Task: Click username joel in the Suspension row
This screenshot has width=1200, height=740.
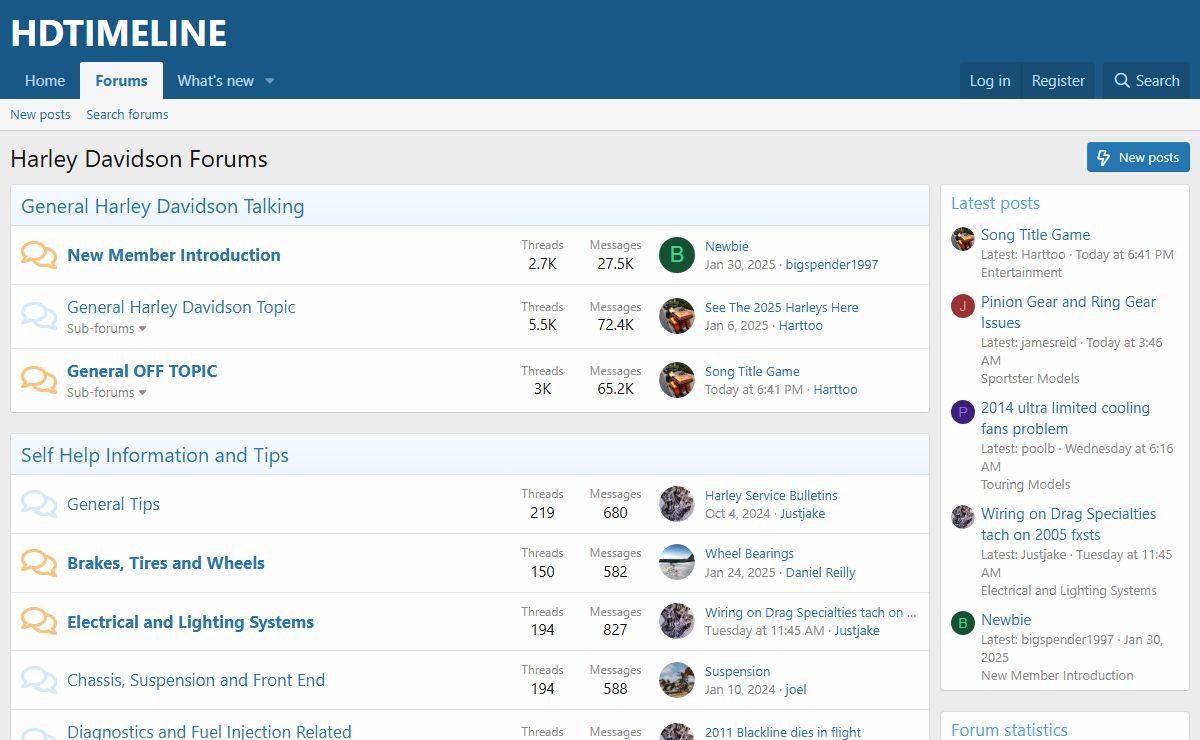Action: [x=796, y=689]
